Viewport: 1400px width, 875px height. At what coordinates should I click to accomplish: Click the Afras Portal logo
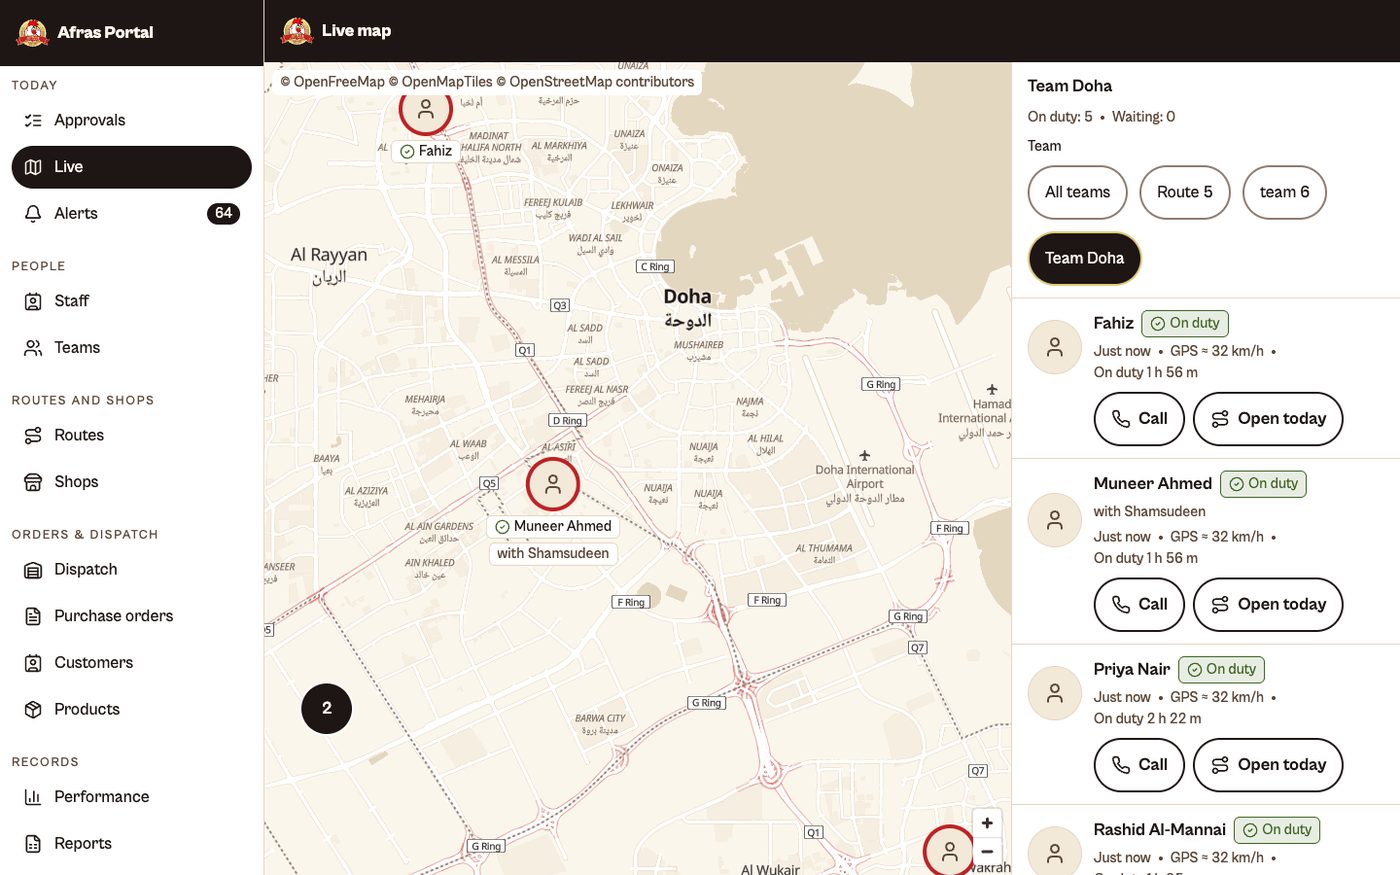coord(33,32)
